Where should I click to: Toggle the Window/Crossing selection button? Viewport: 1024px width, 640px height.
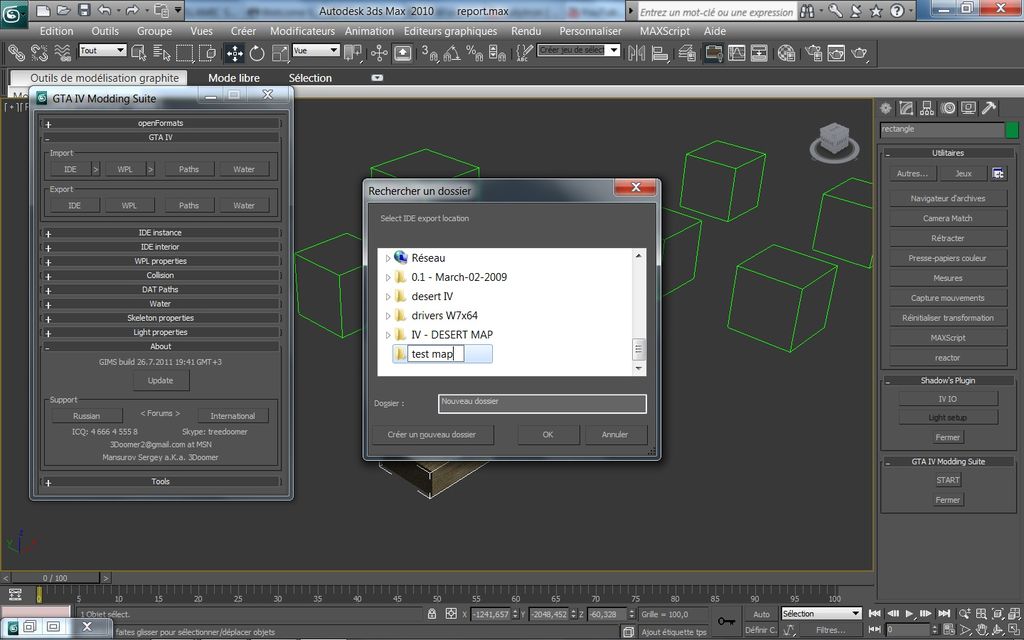[x=208, y=53]
